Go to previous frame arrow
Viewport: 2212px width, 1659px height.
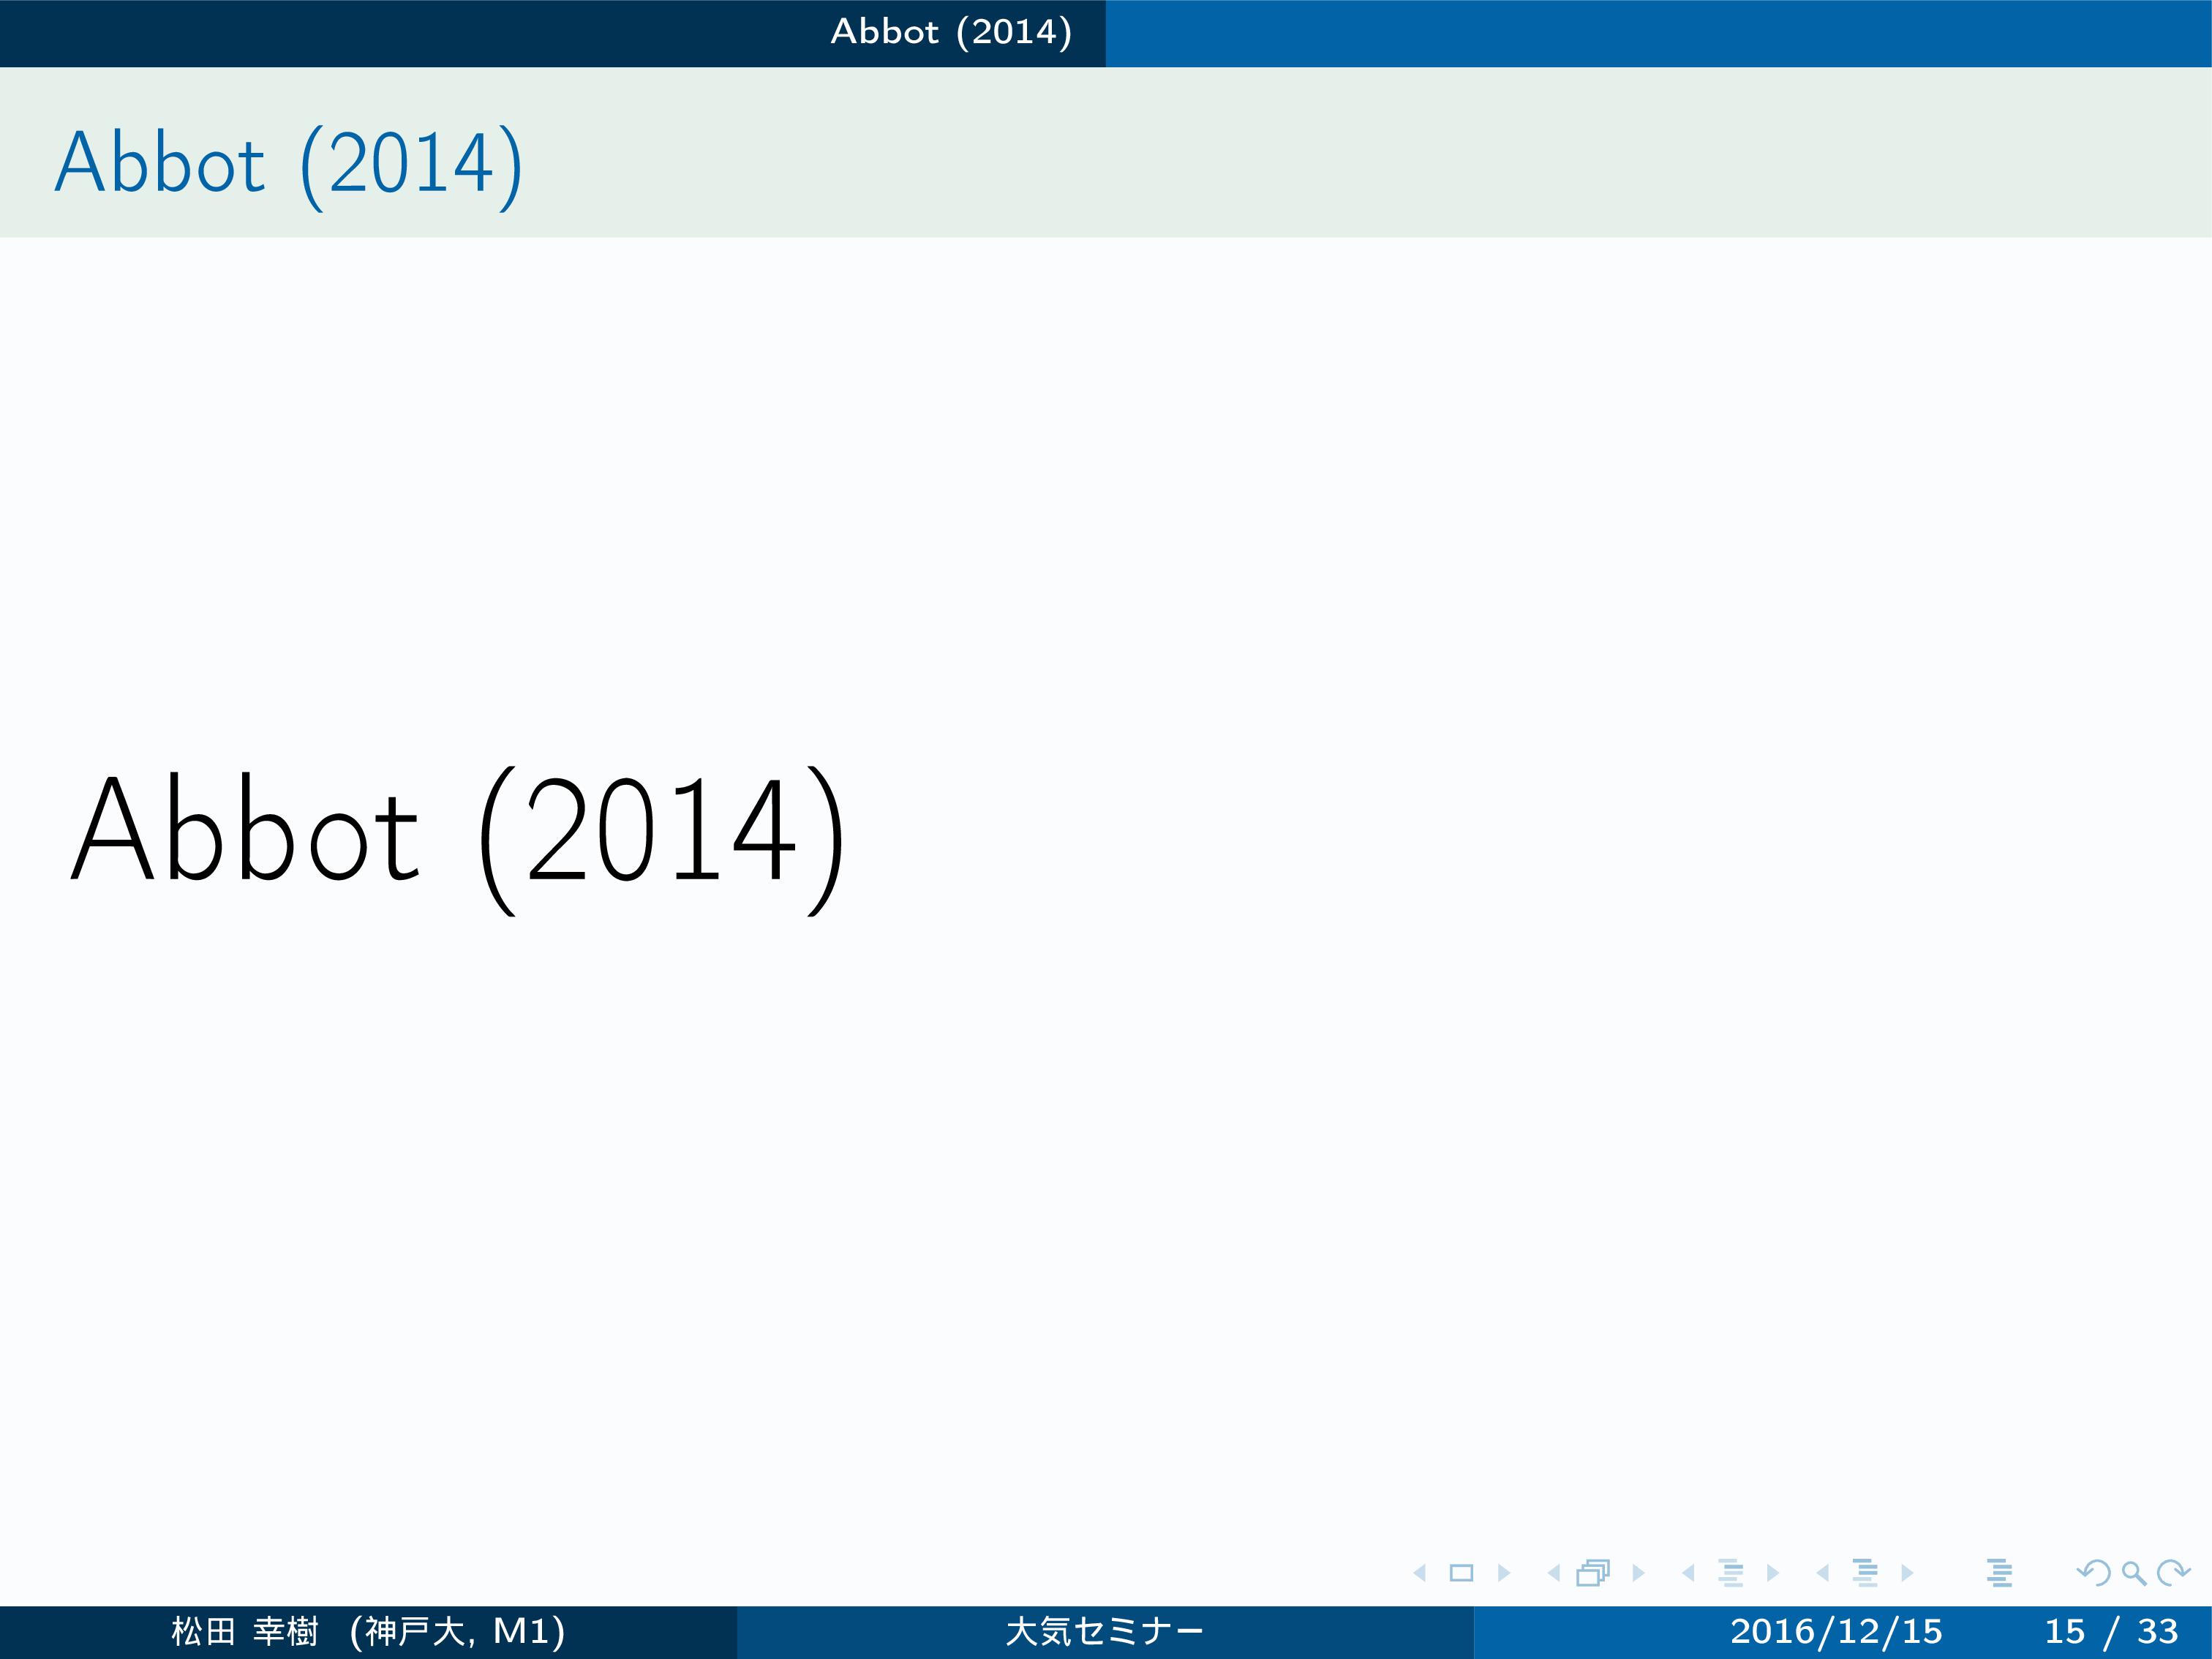click(1554, 1573)
